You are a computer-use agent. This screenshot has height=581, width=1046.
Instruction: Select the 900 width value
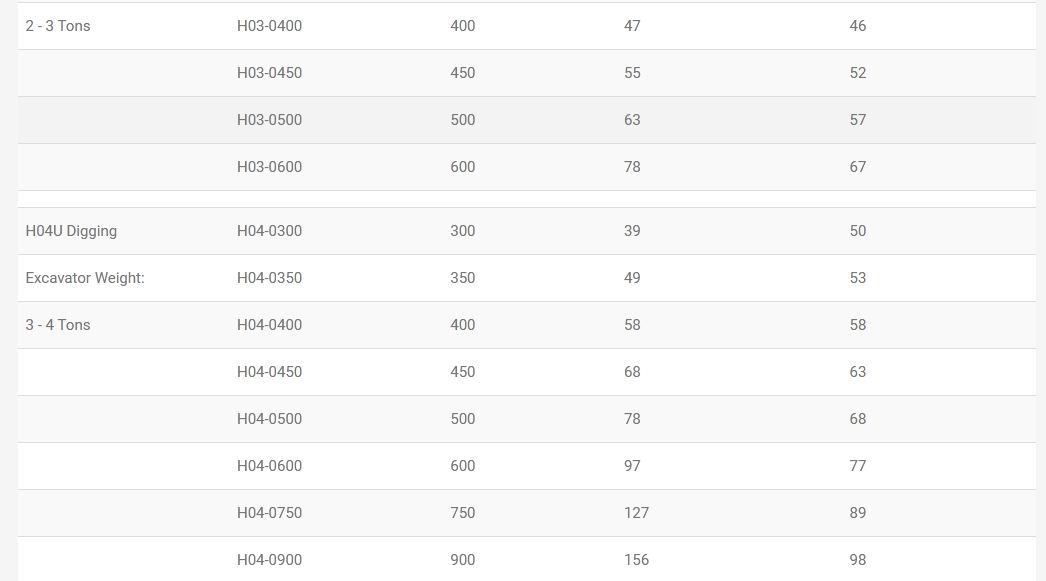(462, 560)
